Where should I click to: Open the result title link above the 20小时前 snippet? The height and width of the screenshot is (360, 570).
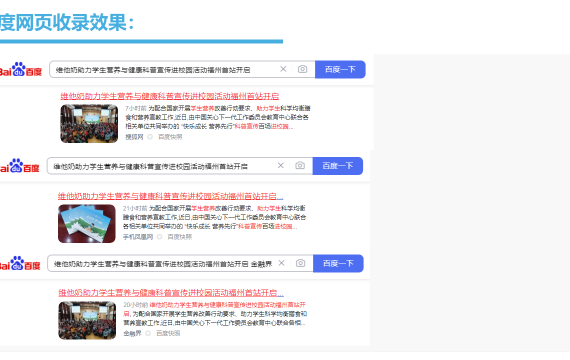tap(171, 293)
